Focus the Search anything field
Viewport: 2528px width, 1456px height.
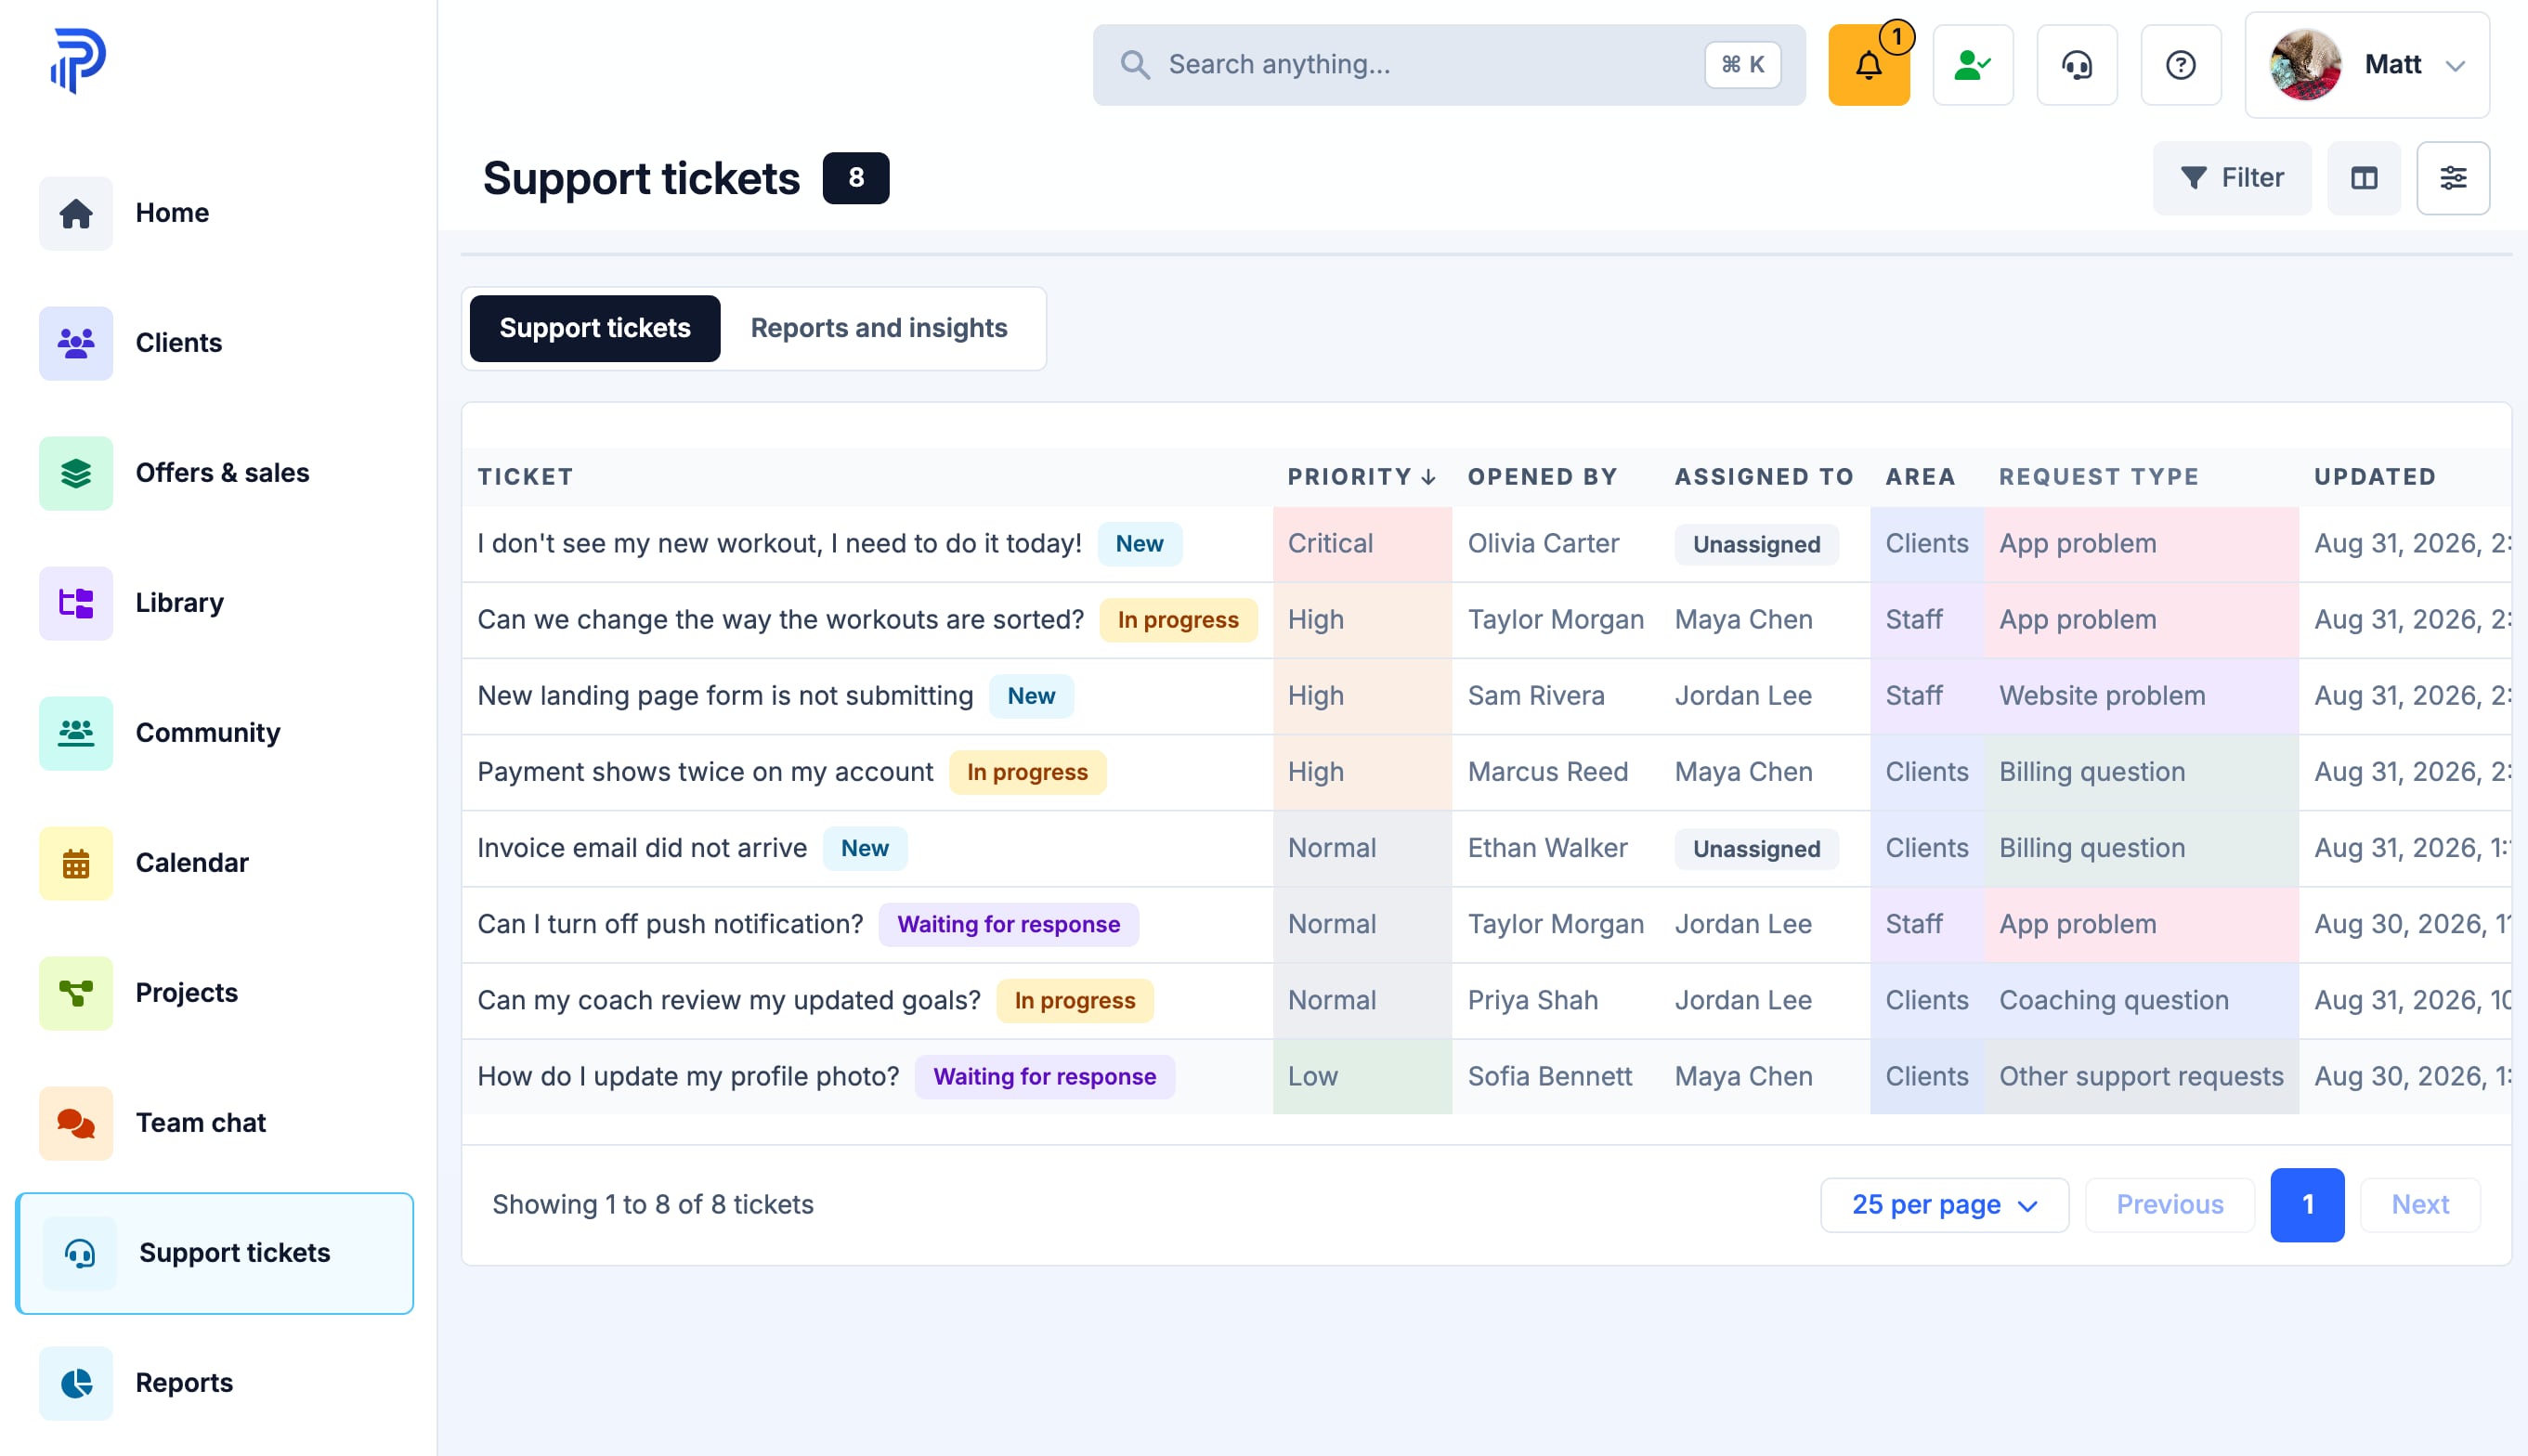[x=1449, y=65]
